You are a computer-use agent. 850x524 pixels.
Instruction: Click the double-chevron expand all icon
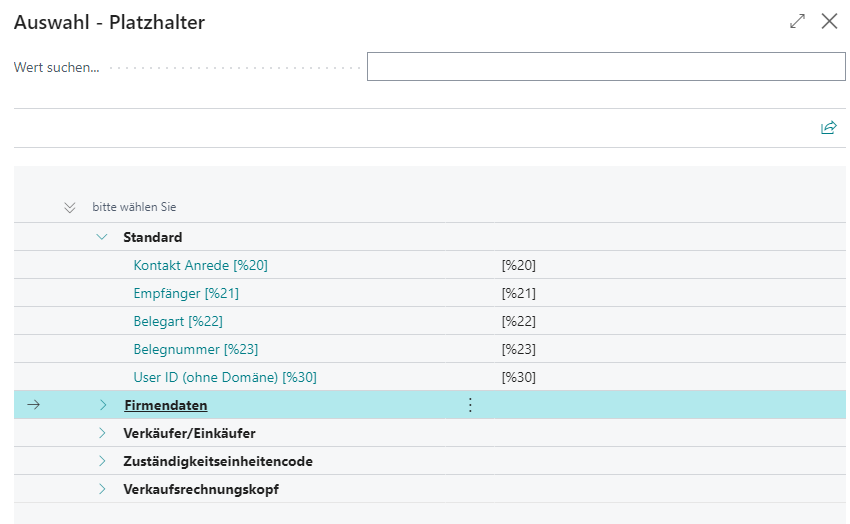(x=69, y=208)
